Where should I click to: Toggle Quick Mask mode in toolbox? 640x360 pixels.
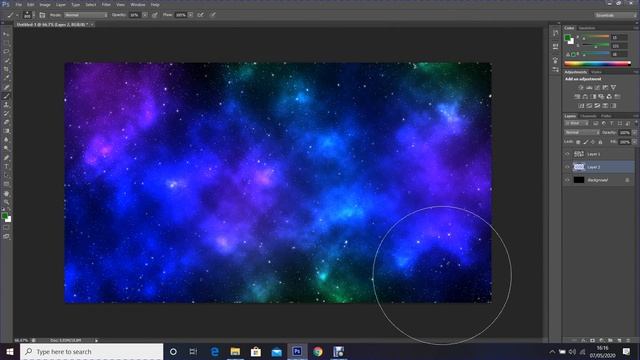click(x=6, y=228)
